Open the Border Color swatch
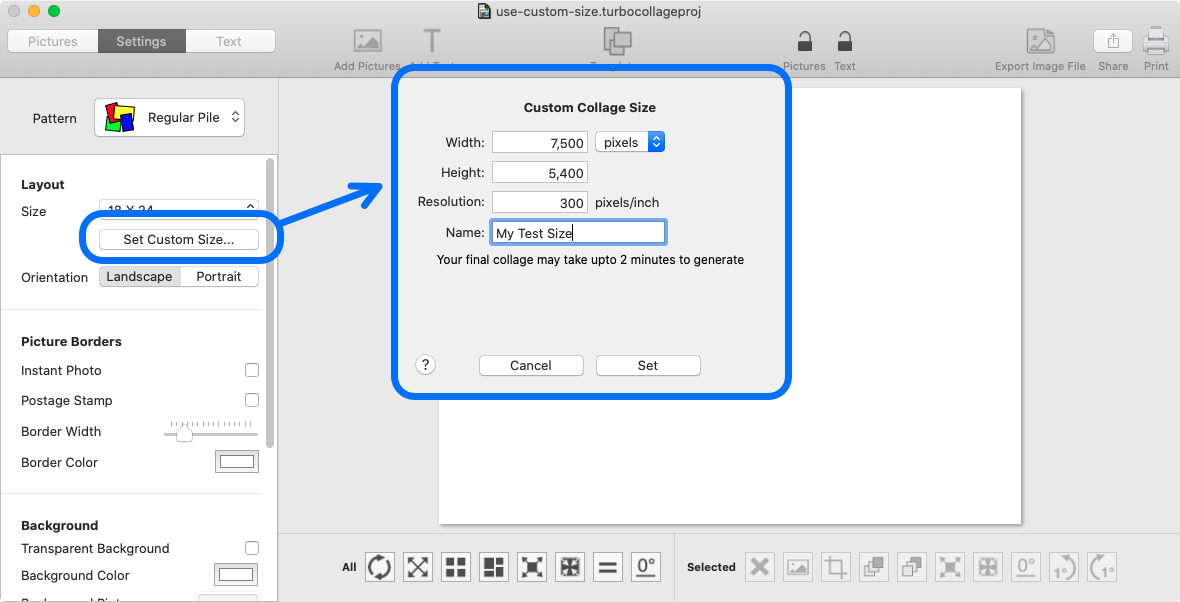 click(x=237, y=462)
